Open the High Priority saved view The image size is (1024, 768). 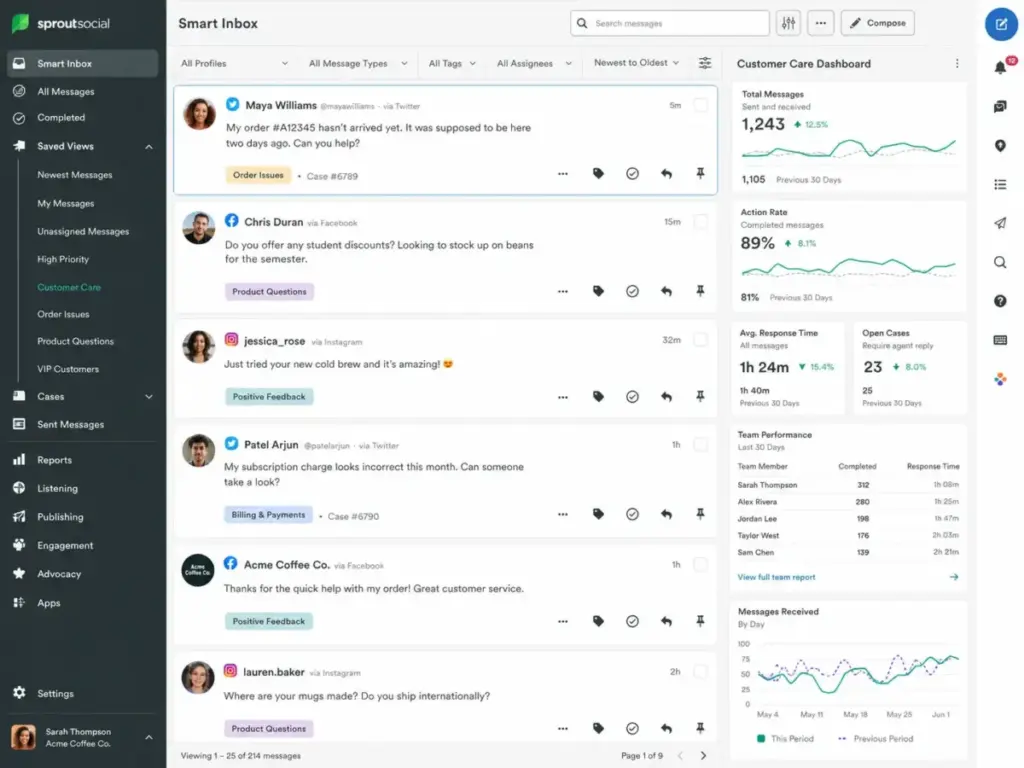[x=63, y=259]
